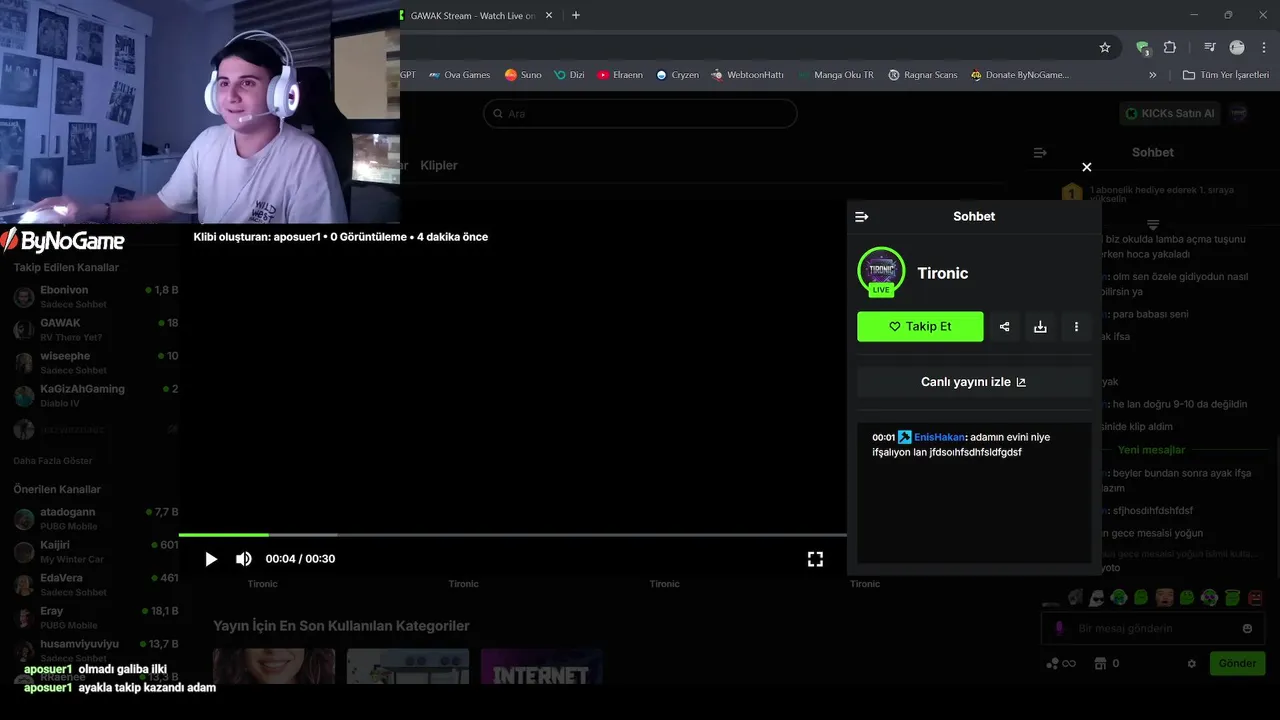Screen dimensions: 1280x720
Task: Open the EnisHakan username in clip chat
Action: coord(939,437)
